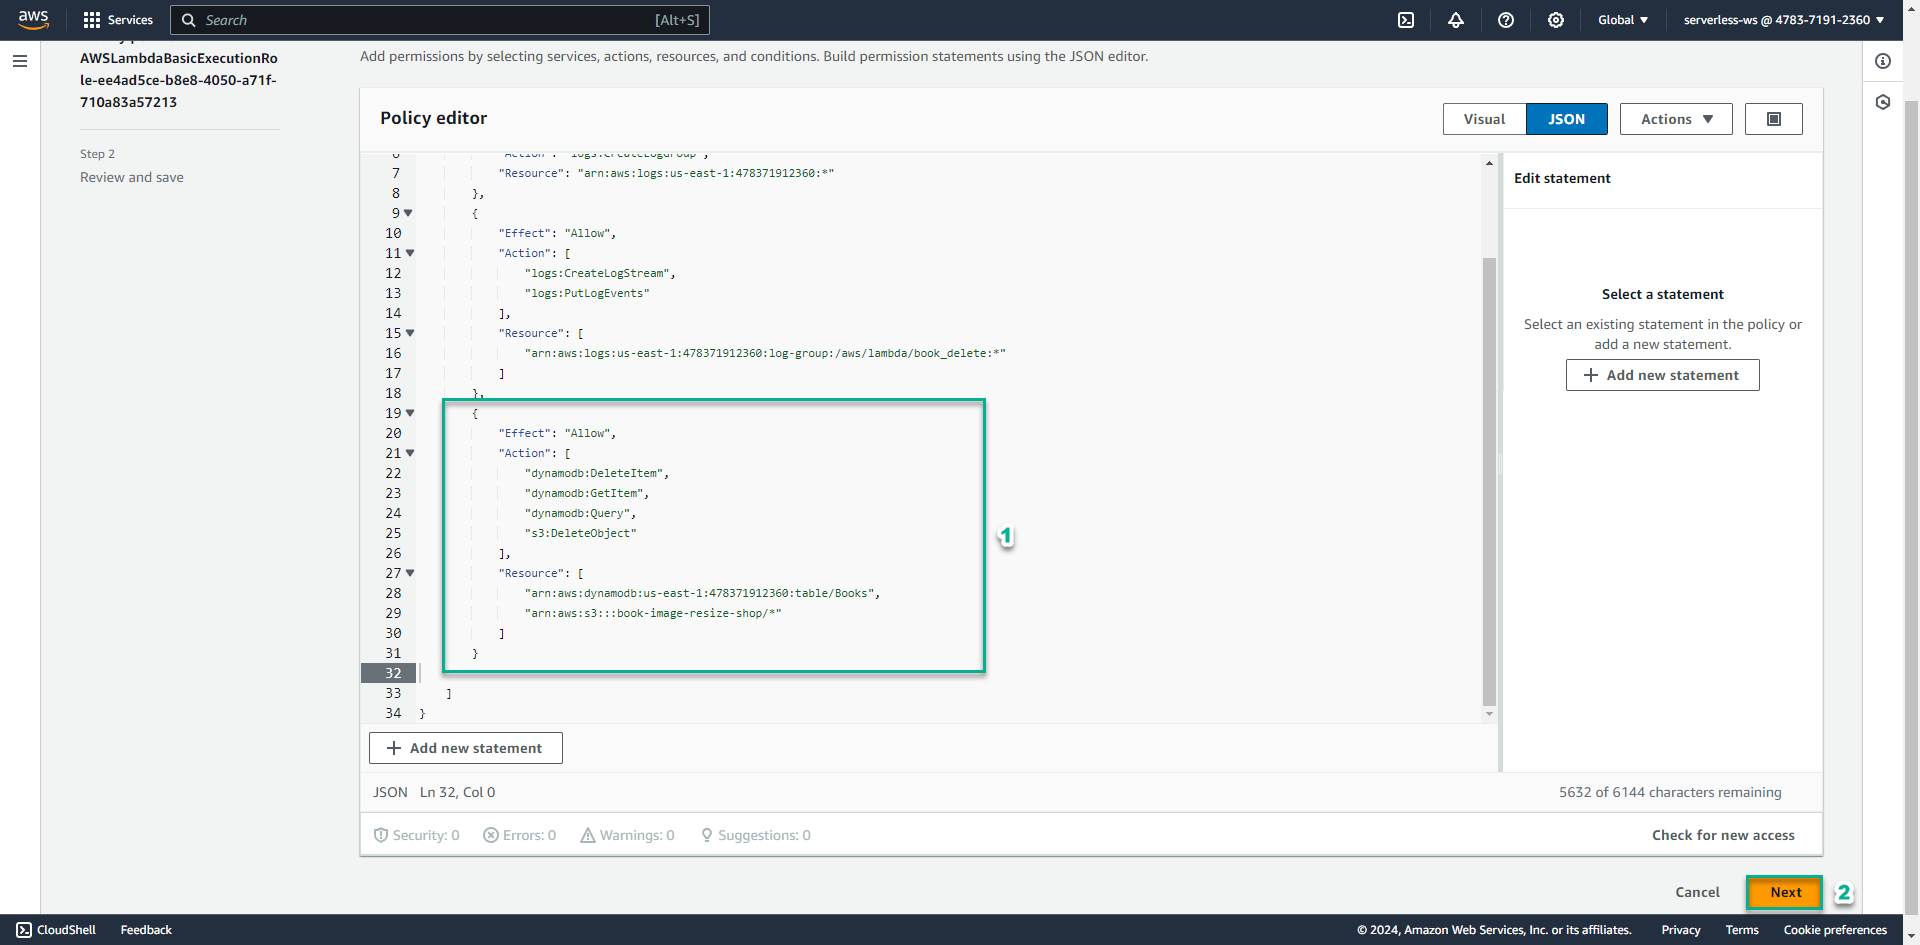Click the editor scroll up arrow

click(x=1489, y=163)
